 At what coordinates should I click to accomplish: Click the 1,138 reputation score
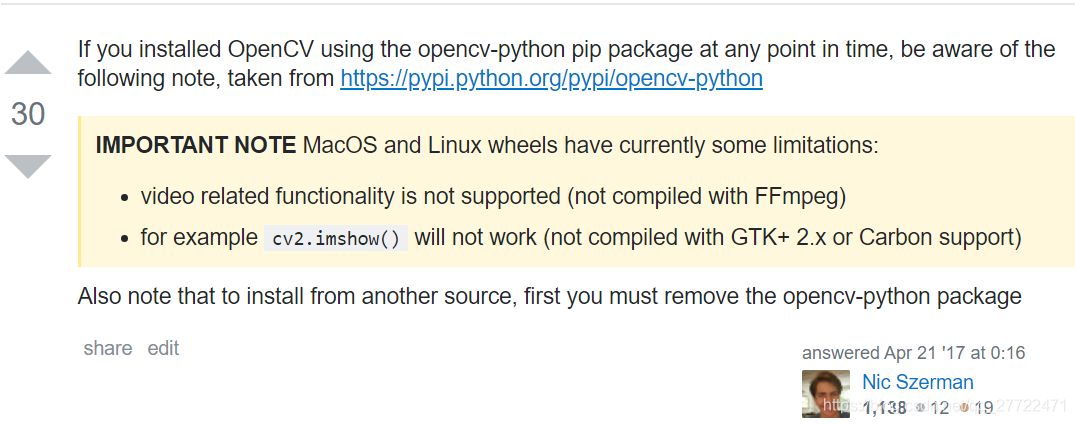click(x=884, y=408)
